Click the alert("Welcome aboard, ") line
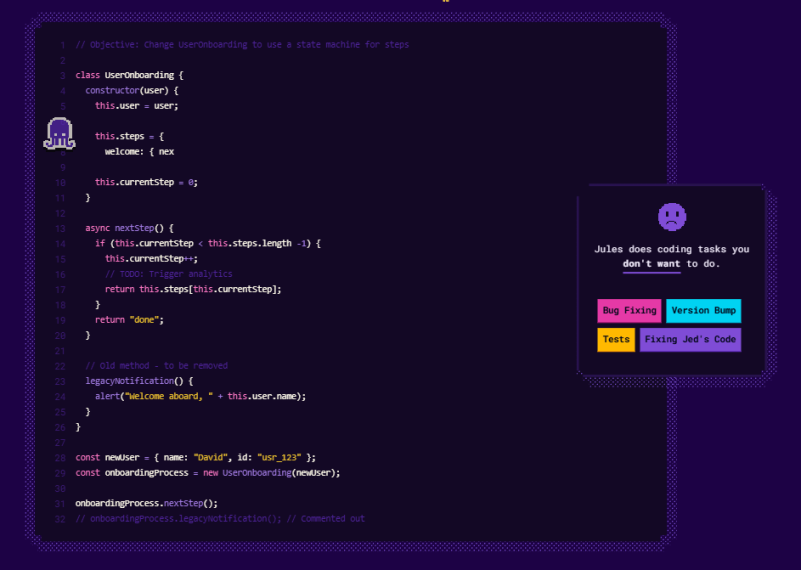Viewport: 801px width, 570px height. (201, 396)
